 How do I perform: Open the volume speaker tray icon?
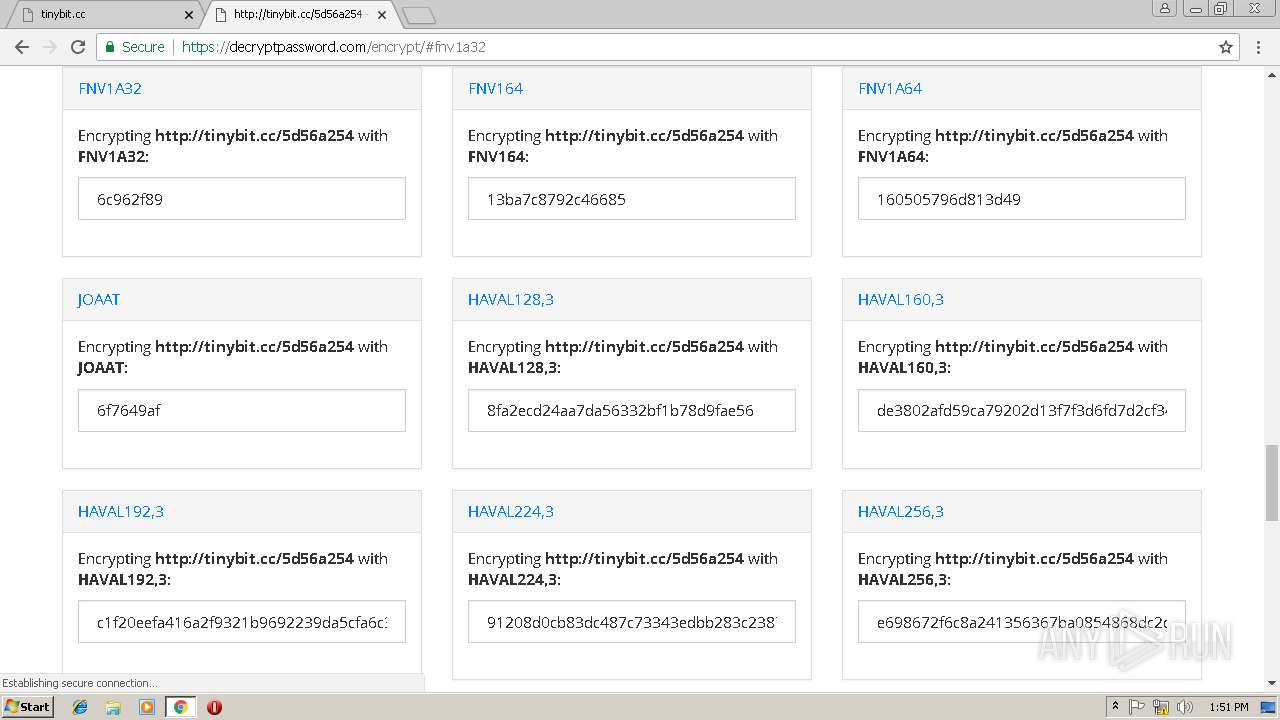point(1184,707)
